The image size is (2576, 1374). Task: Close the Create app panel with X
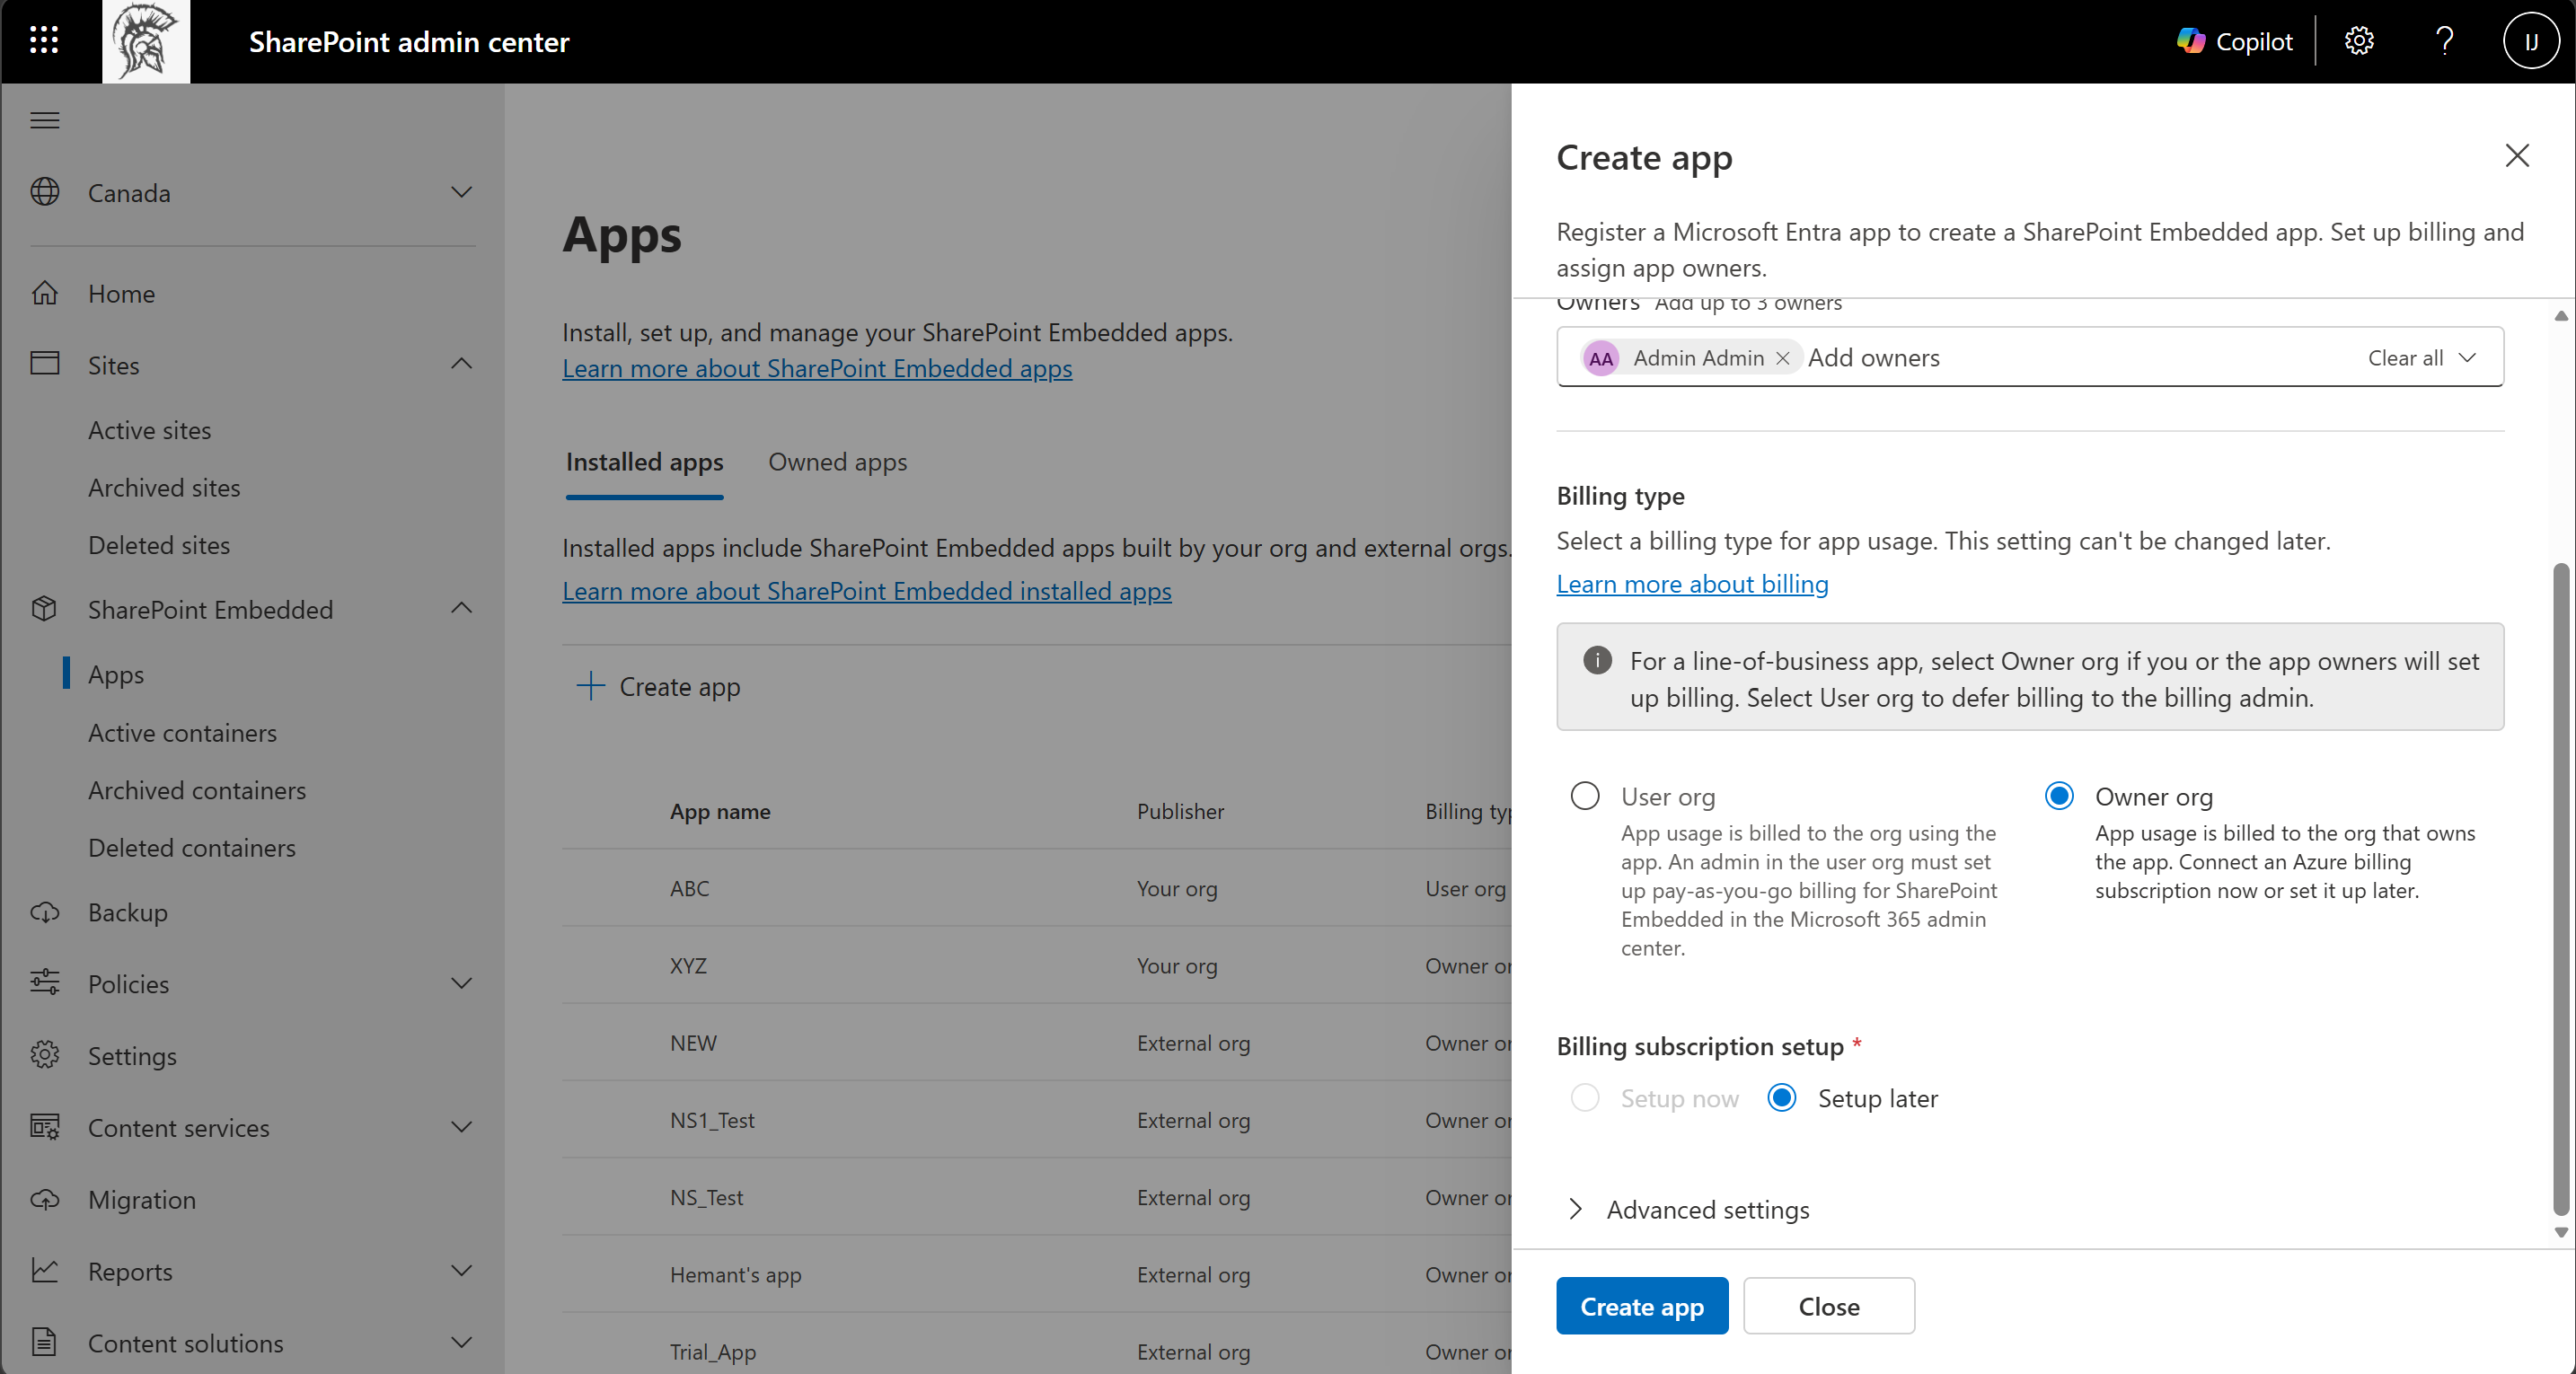point(2516,156)
